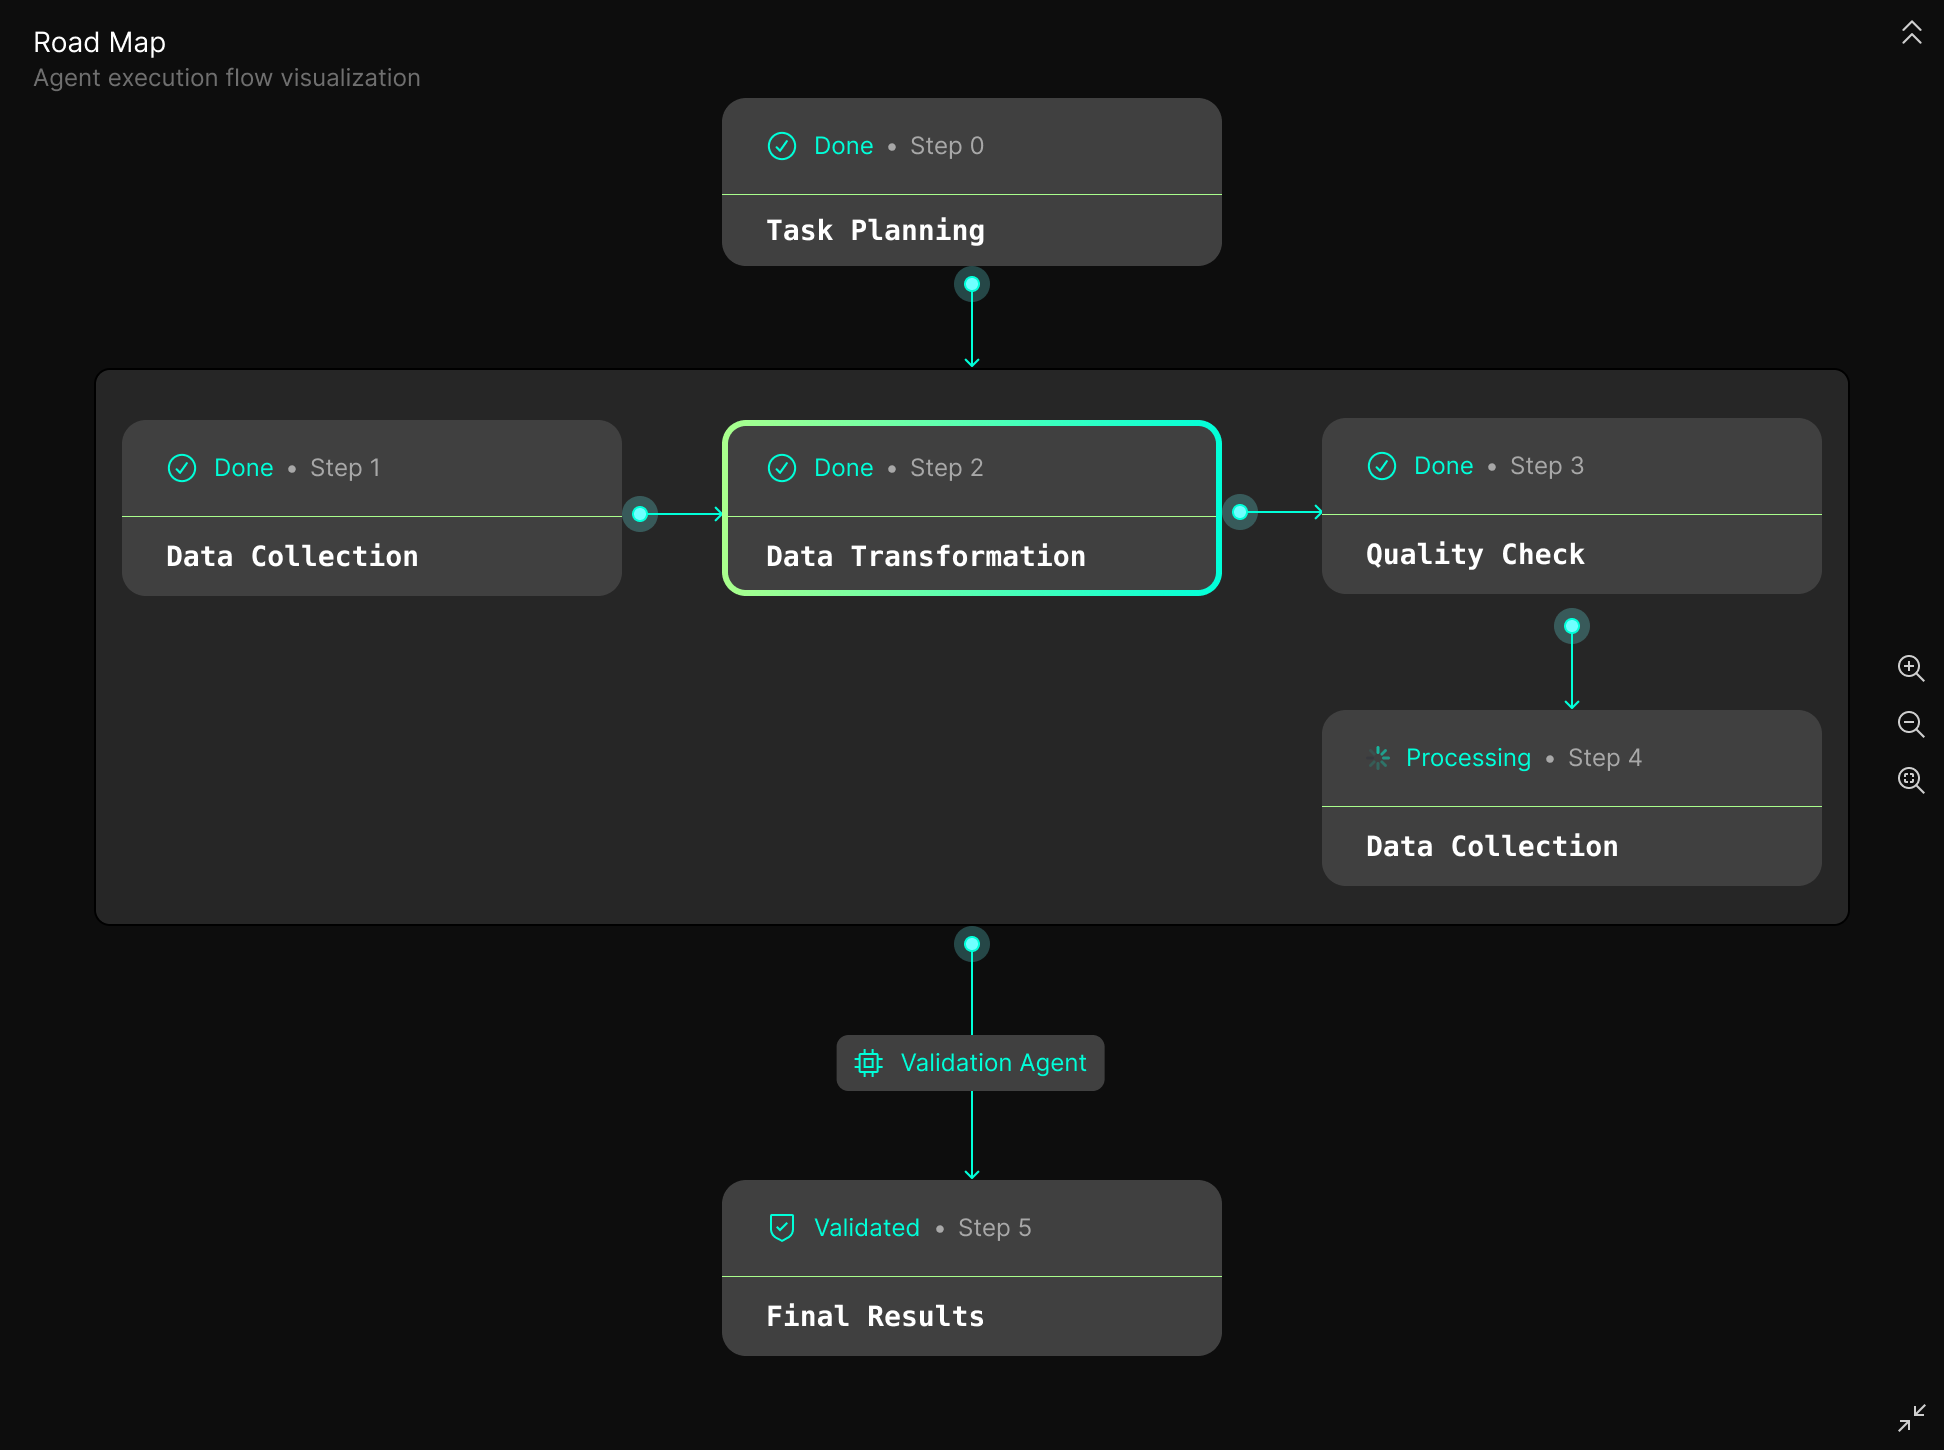Click the Quality Check node title
Image resolution: width=1944 pixels, height=1450 pixels.
coord(1474,553)
